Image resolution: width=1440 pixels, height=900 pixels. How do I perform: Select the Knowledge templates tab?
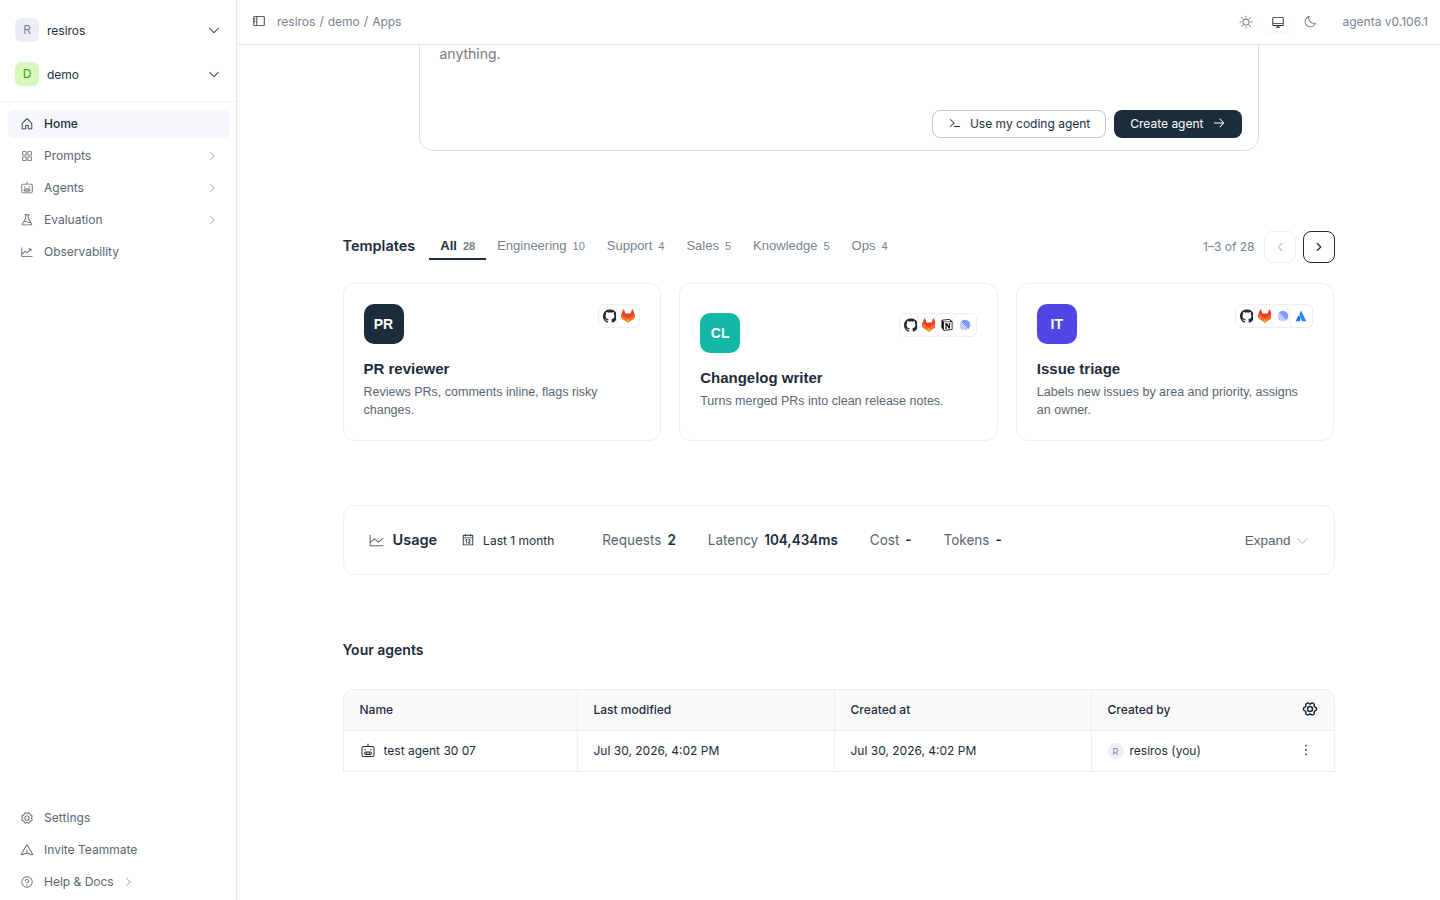(791, 246)
